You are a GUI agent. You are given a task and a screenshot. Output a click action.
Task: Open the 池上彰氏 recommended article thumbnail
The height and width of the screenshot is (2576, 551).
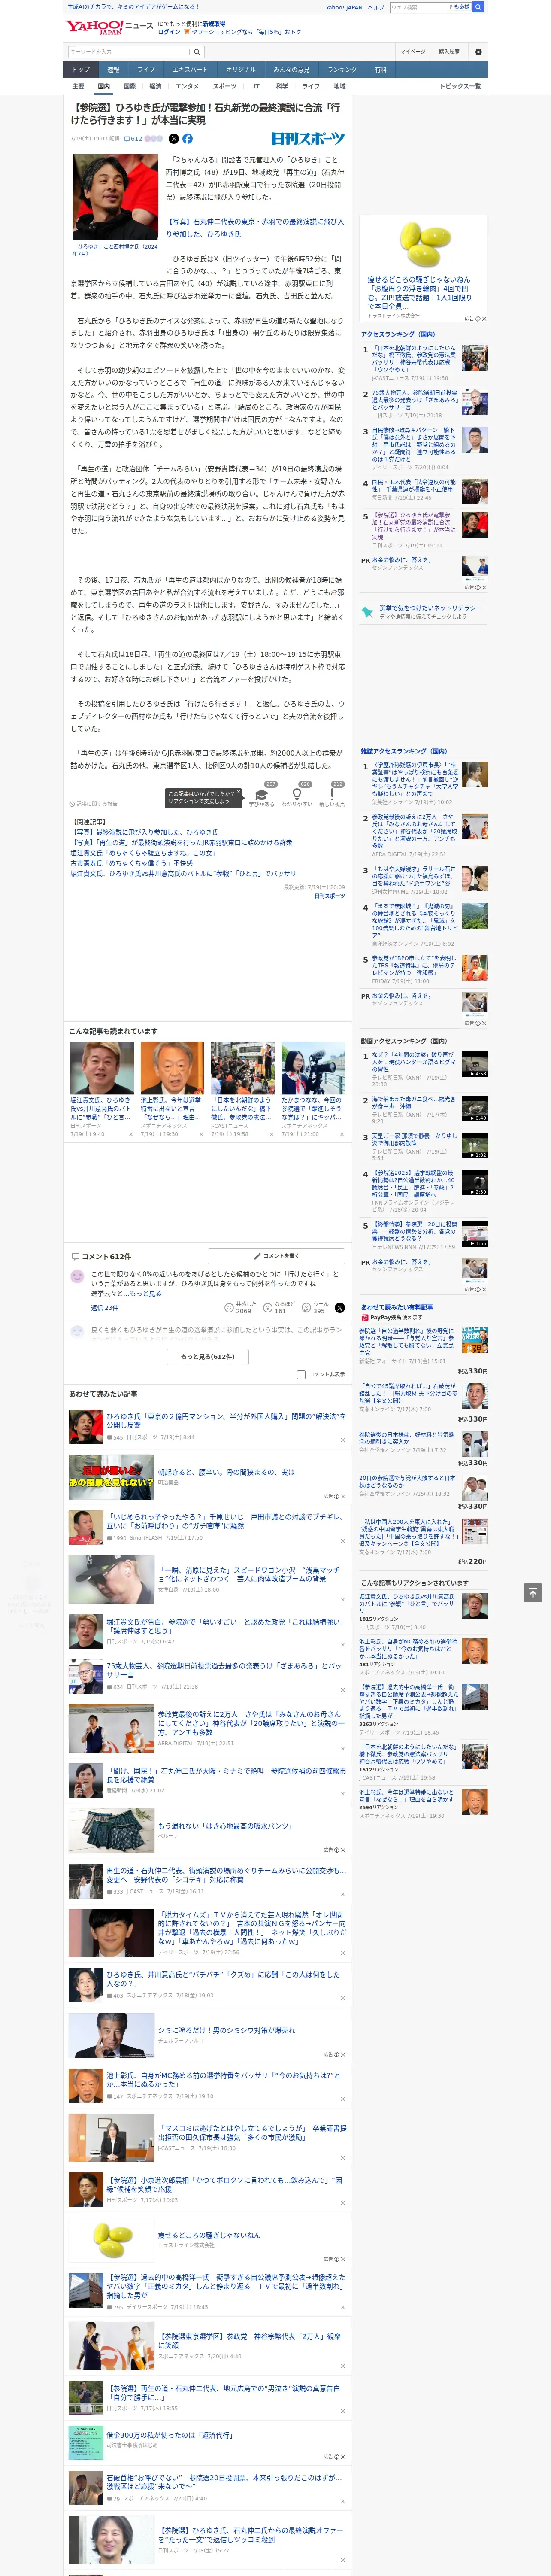(x=172, y=1068)
